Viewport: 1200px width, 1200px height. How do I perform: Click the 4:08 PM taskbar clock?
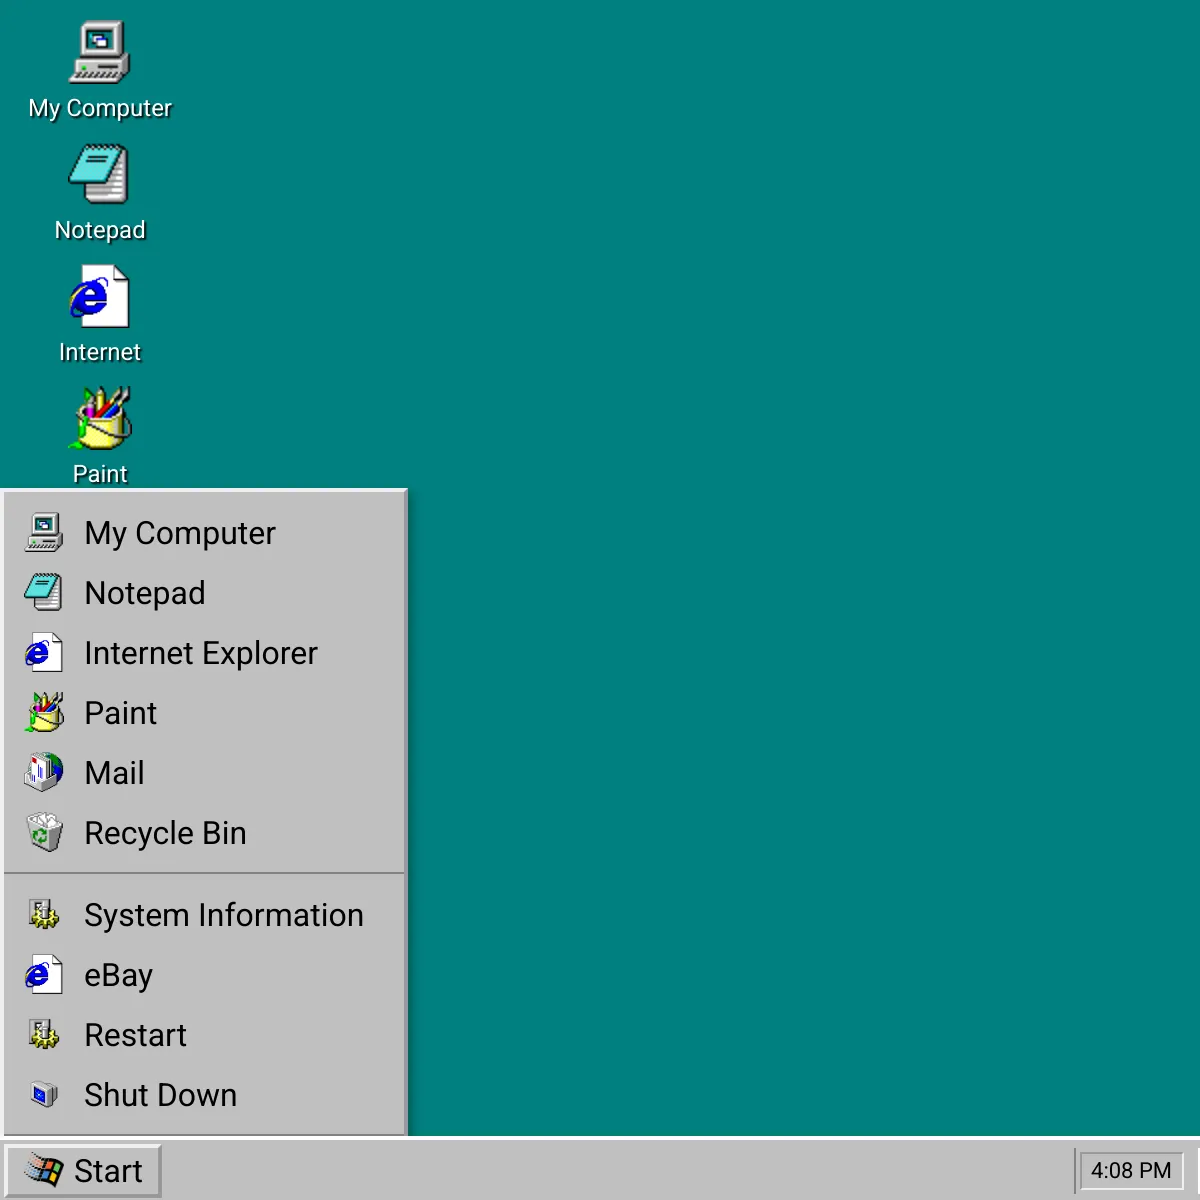(x=1131, y=1171)
